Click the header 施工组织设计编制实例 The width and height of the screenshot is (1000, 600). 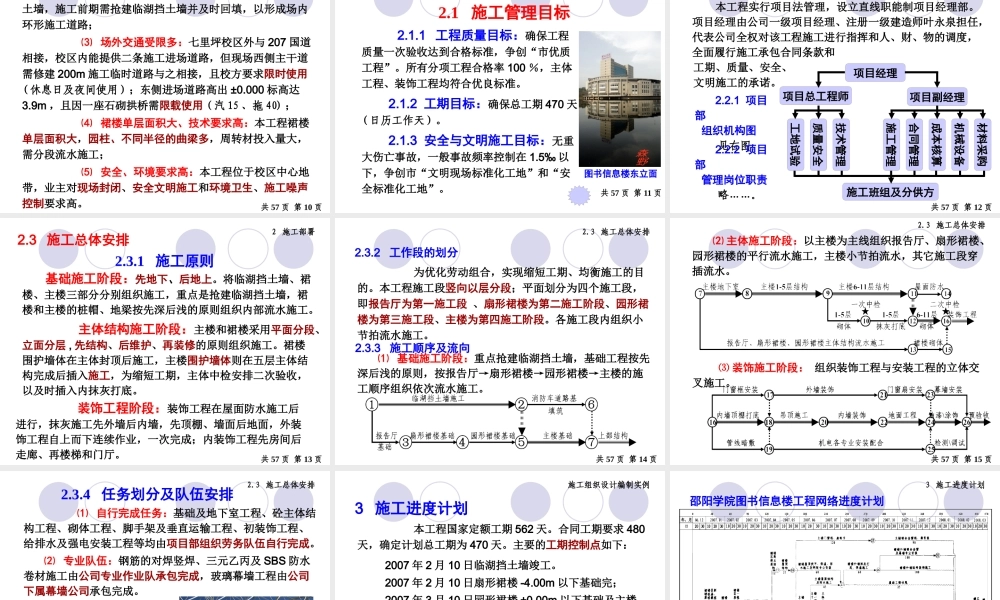pyautogui.click(x=609, y=485)
